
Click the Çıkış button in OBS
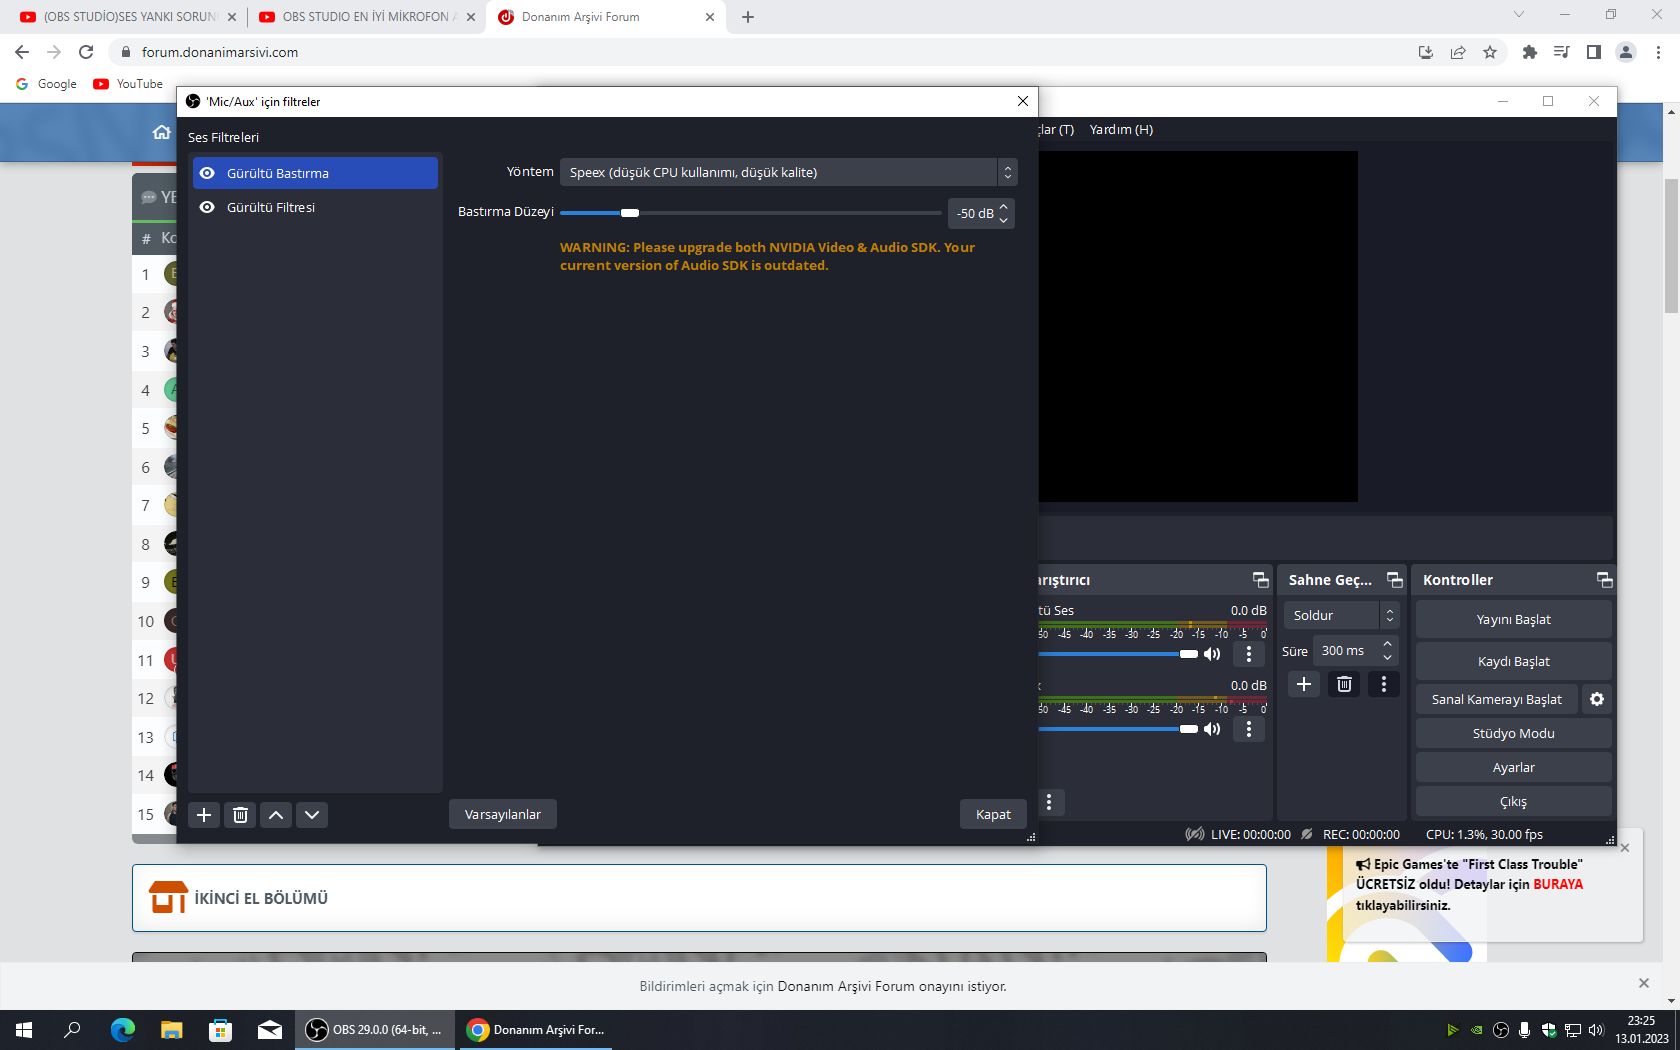point(1513,801)
